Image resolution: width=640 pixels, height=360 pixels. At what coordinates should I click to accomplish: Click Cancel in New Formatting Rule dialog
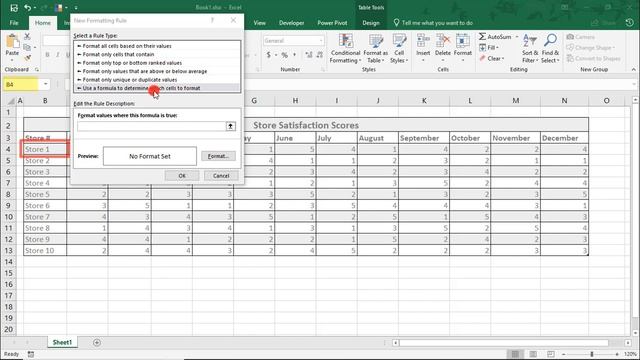coord(221,176)
